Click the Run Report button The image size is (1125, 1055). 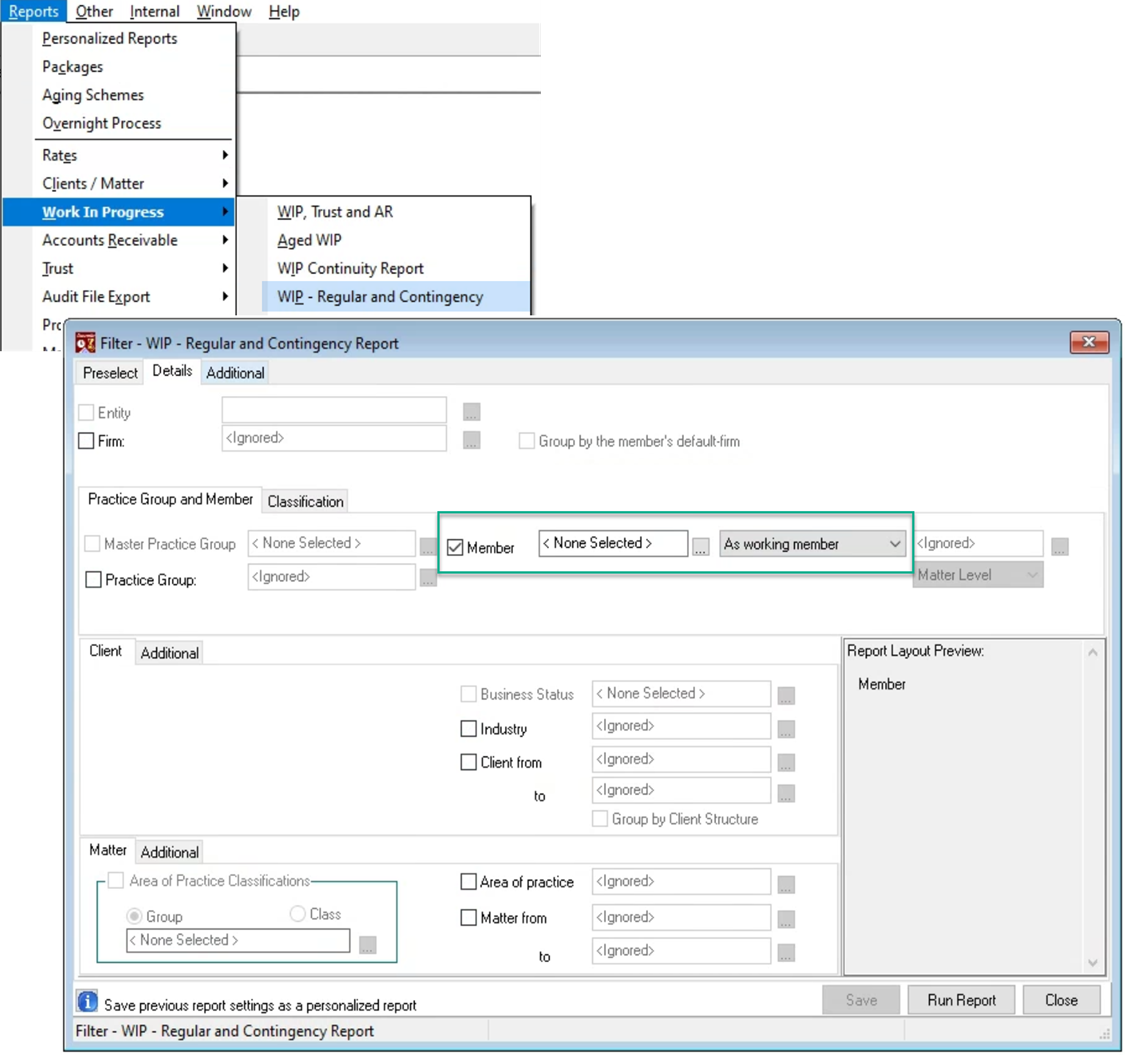[x=961, y=1000]
